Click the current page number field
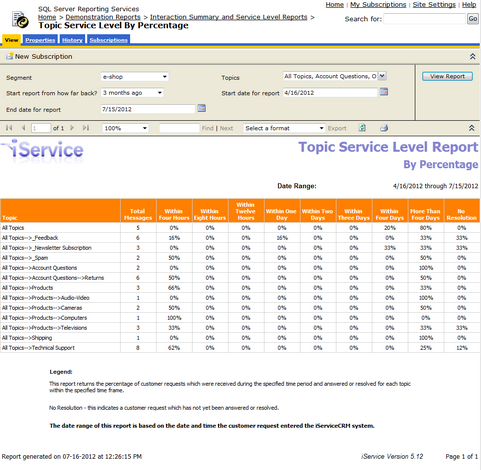 (x=41, y=128)
